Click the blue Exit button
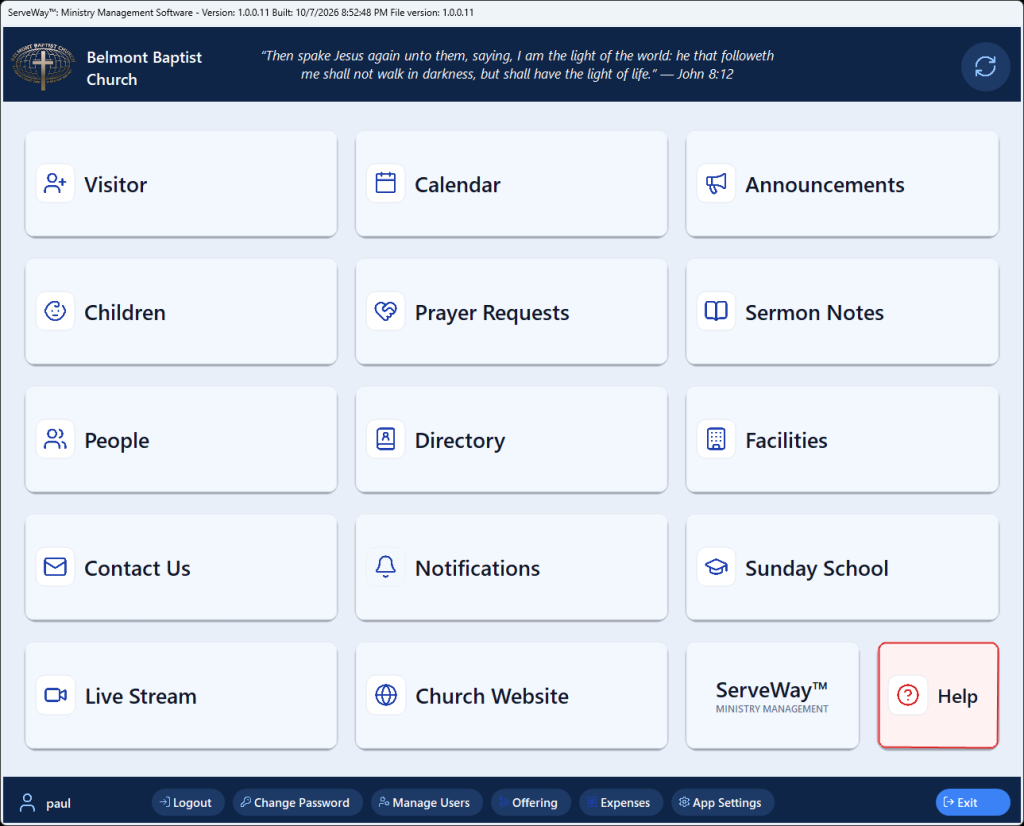Viewport: 1024px width, 826px height. point(972,802)
